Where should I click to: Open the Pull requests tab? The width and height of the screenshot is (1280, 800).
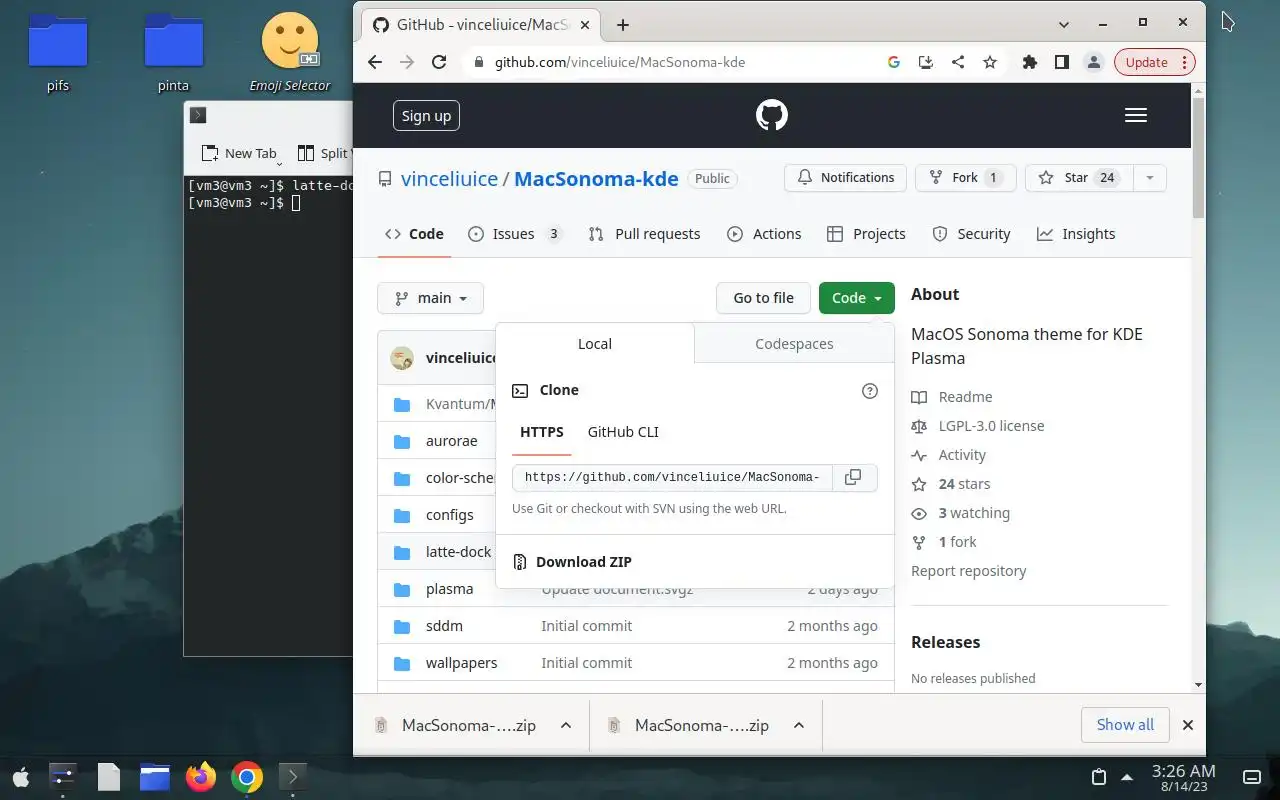[644, 234]
